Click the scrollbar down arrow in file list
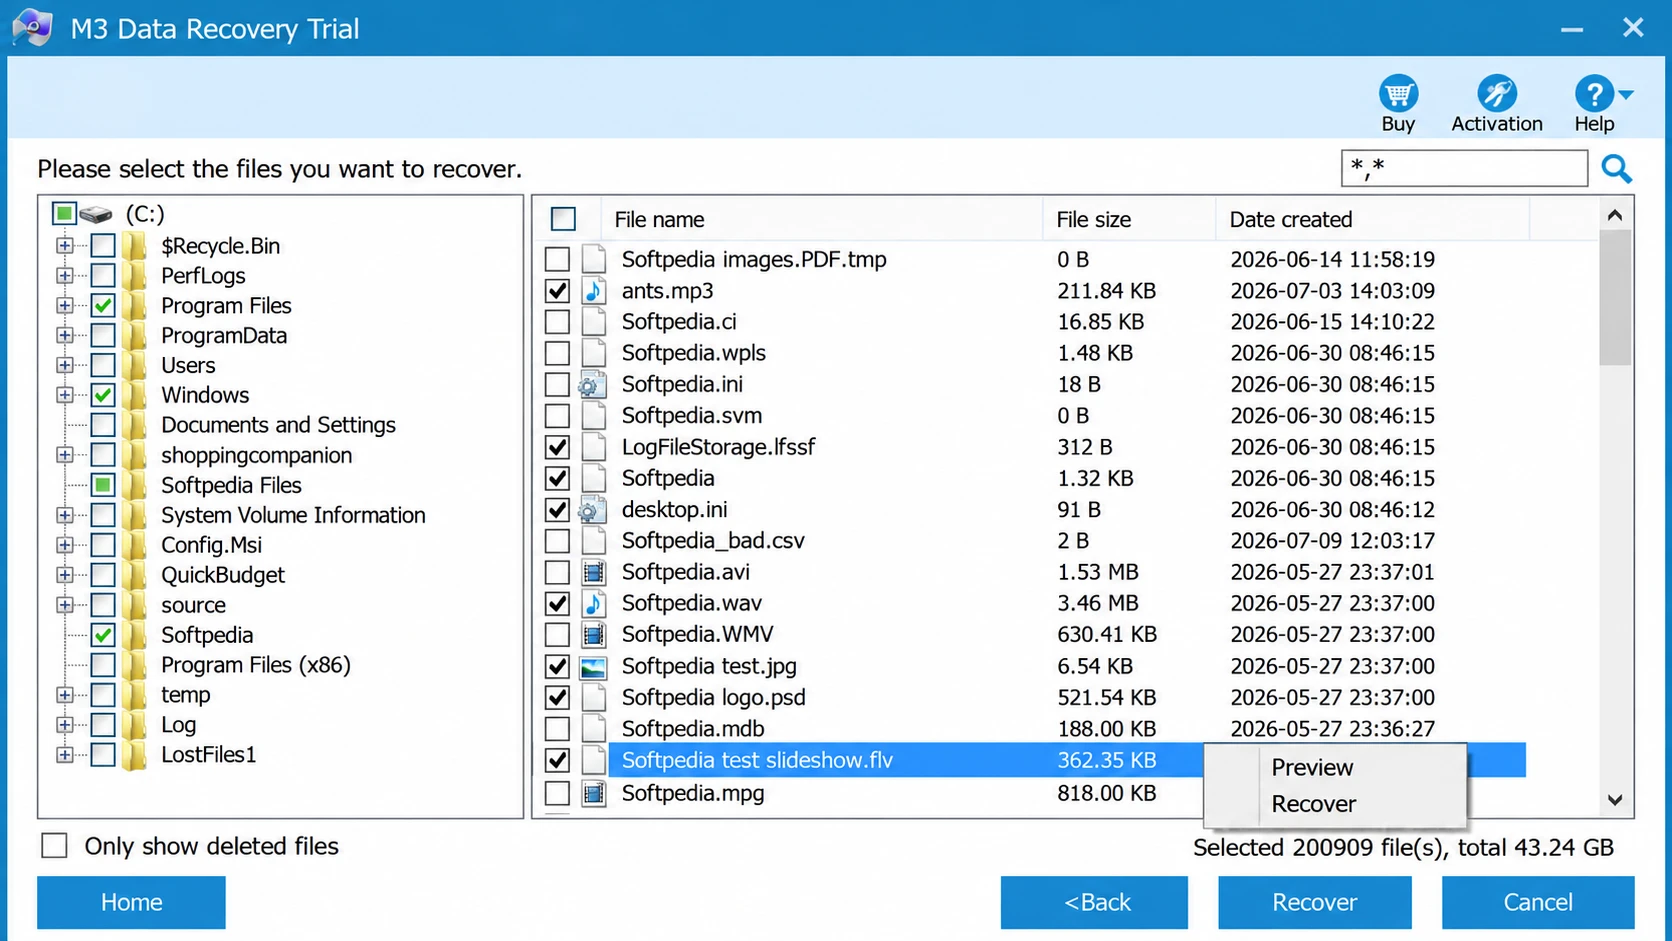 point(1614,800)
